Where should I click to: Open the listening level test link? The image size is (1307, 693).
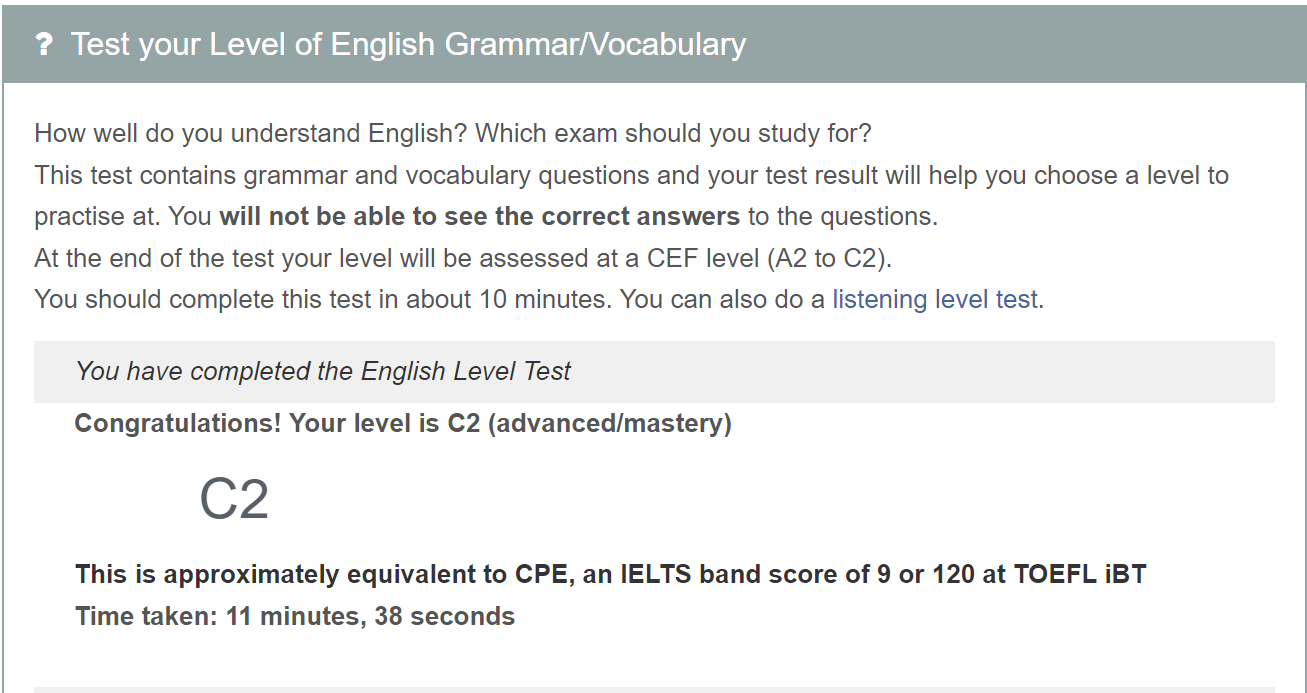(935, 299)
